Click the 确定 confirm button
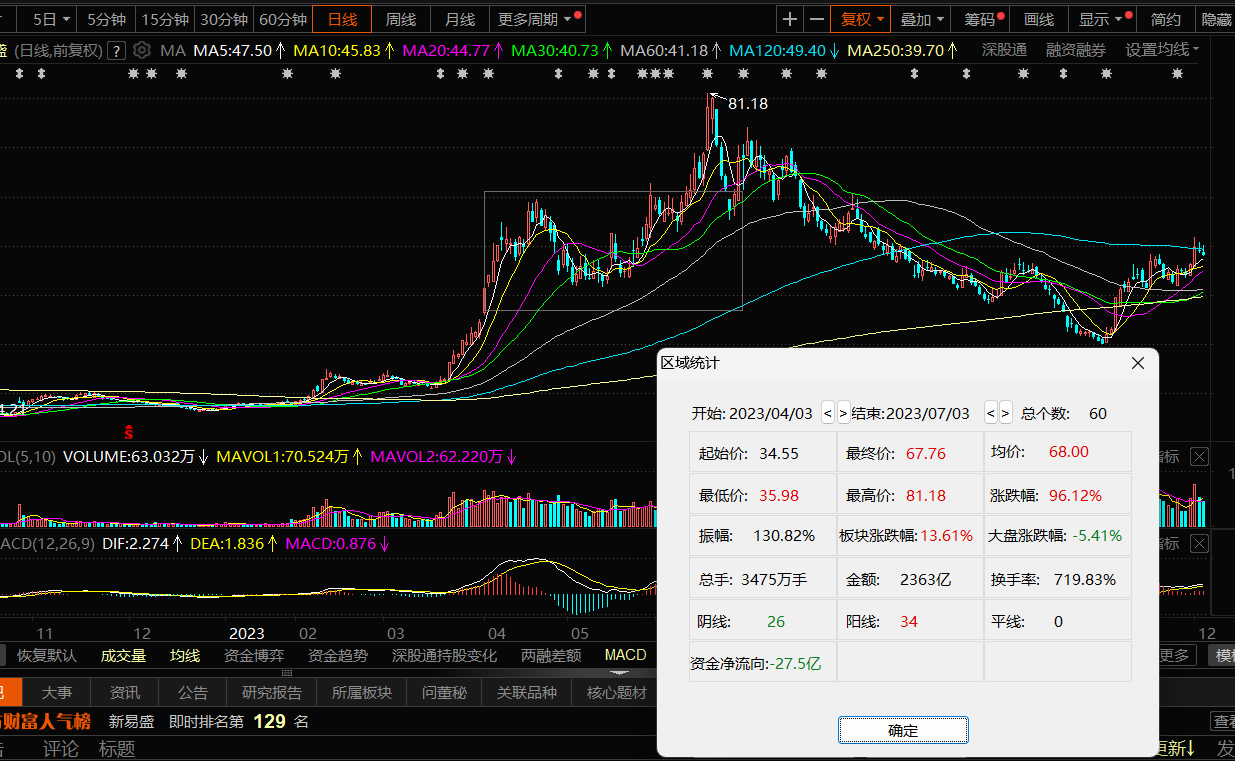The width and height of the screenshot is (1235, 761). (903, 730)
